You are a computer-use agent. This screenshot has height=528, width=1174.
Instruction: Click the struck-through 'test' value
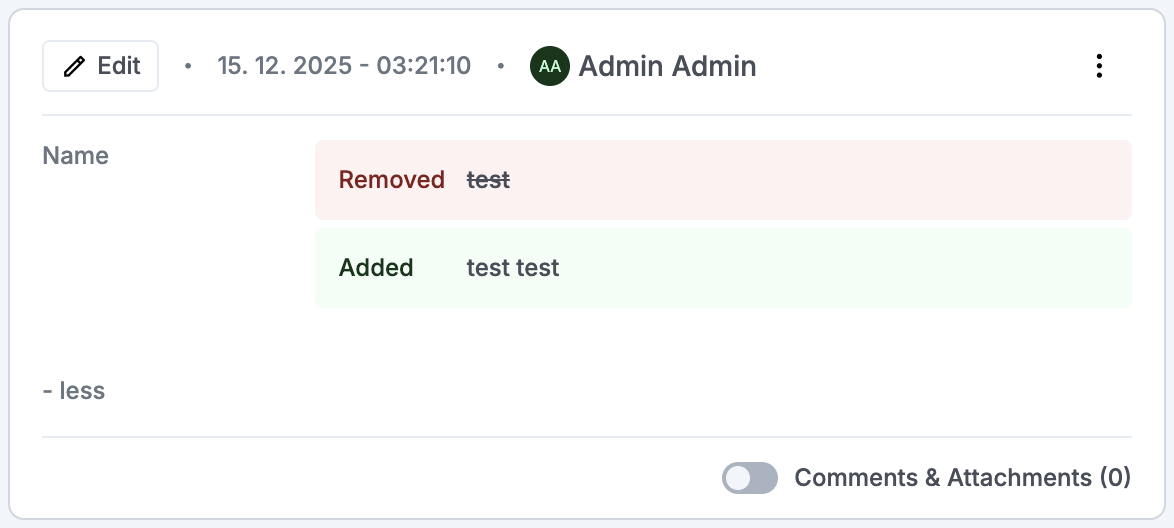click(488, 180)
